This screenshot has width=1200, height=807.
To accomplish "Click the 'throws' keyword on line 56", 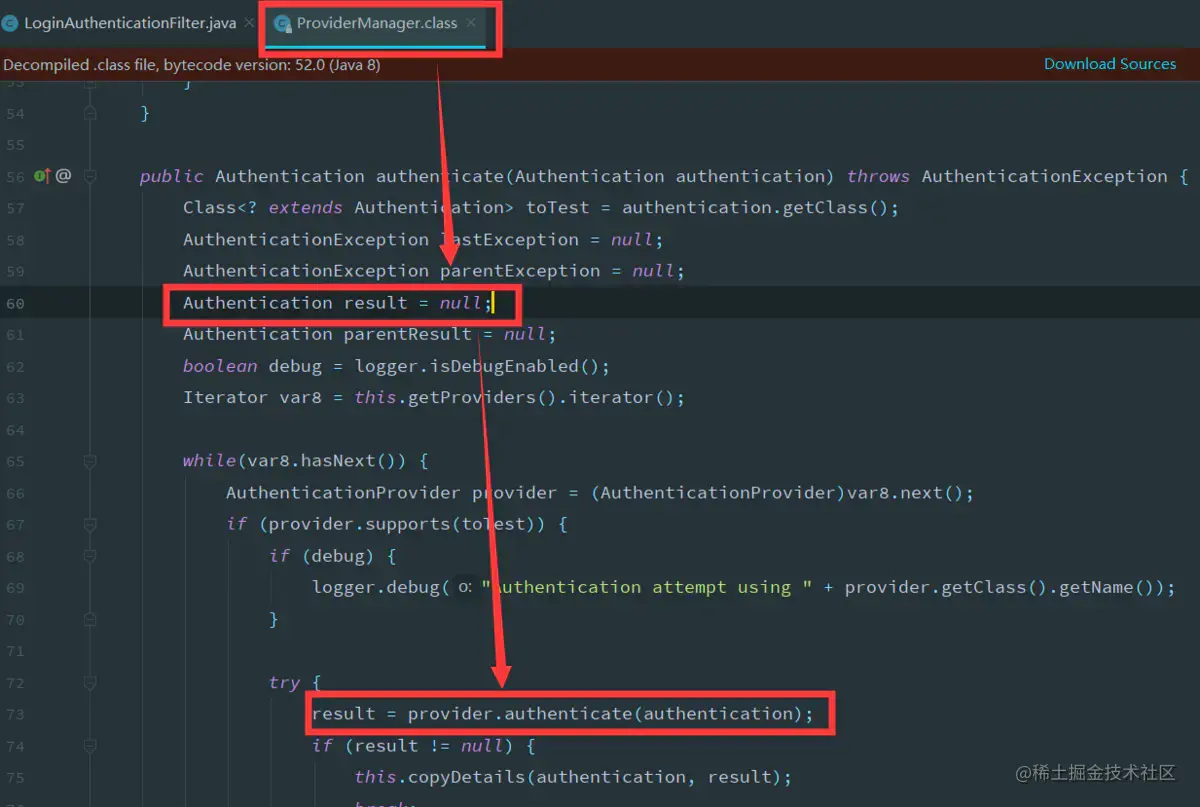I will coord(878,176).
